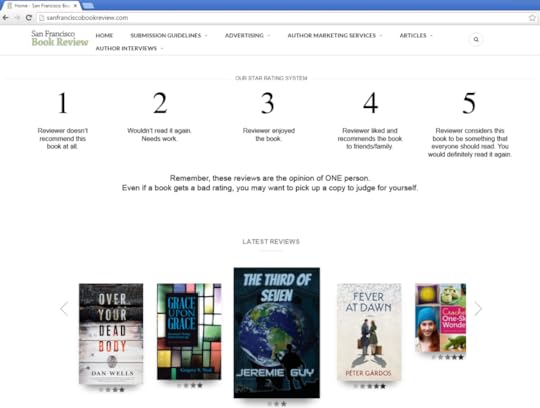Click star rating under Grace Upon Grace
540x408 pixels.
[x=189, y=385]
